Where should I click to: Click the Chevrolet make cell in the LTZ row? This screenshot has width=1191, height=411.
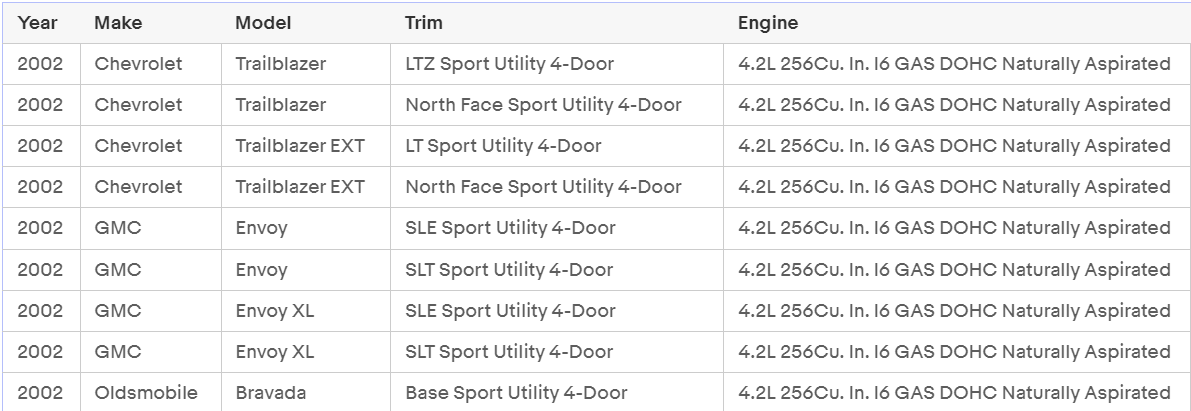point(138,64)
